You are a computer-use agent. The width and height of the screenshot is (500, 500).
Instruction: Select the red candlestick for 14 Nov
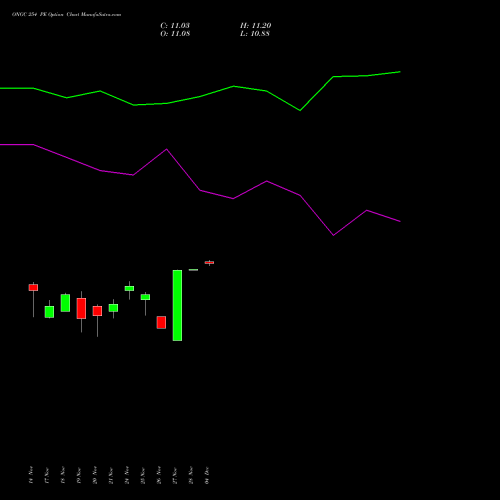[33, 287]
